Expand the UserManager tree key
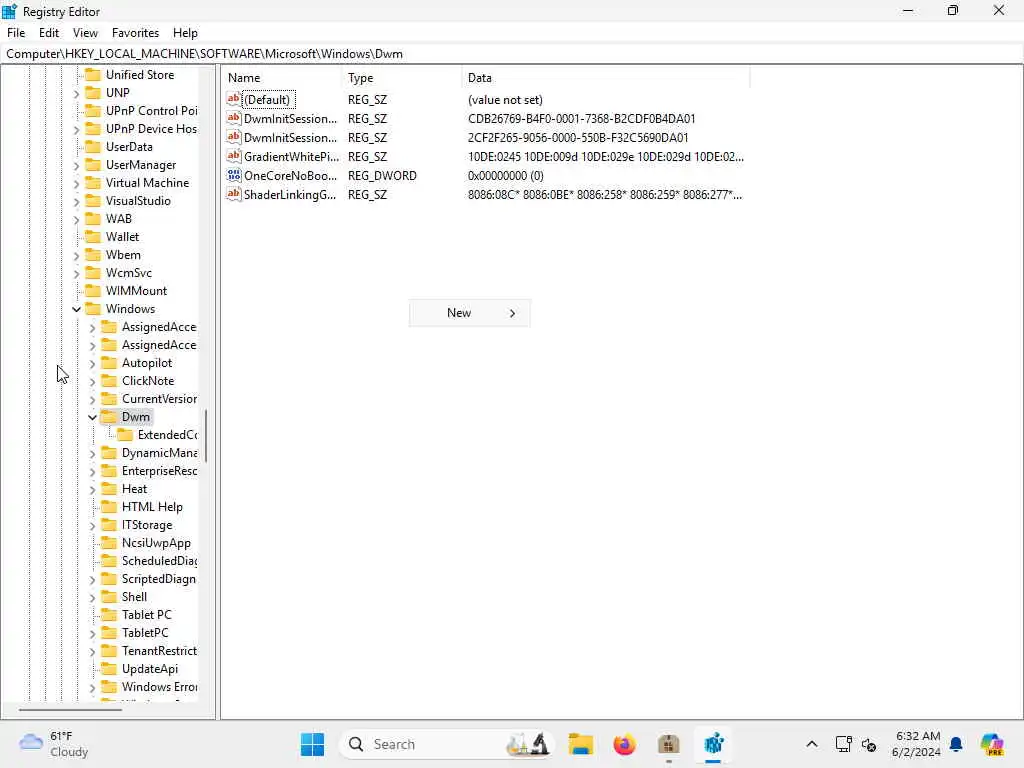The image size is (1024, 768). click(76, 165)
